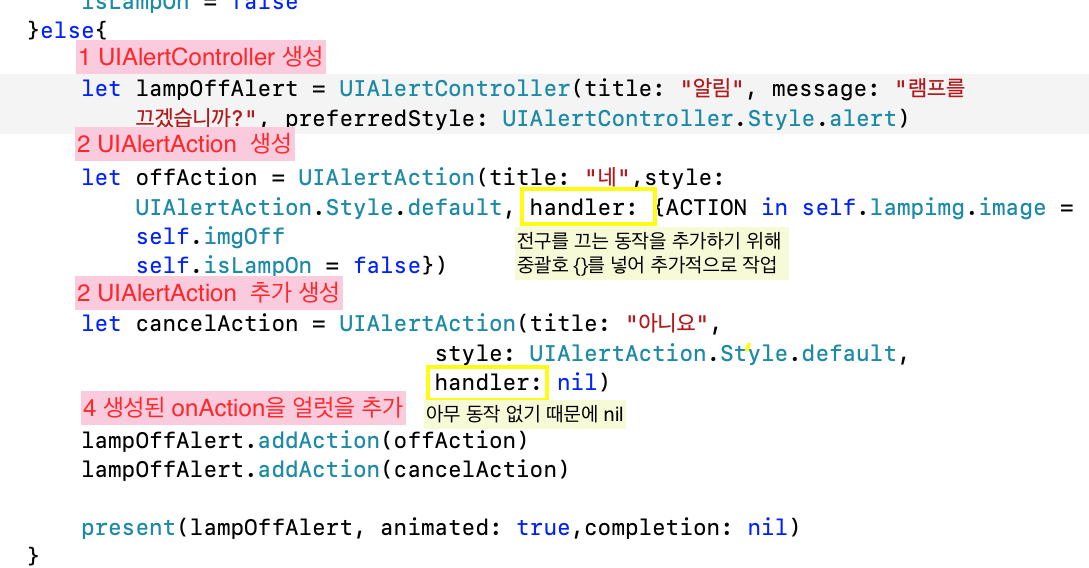Select UIAlertController before (title: "알림"
Viewport: 1089px width, 568px height.
[x=455, y=89]
